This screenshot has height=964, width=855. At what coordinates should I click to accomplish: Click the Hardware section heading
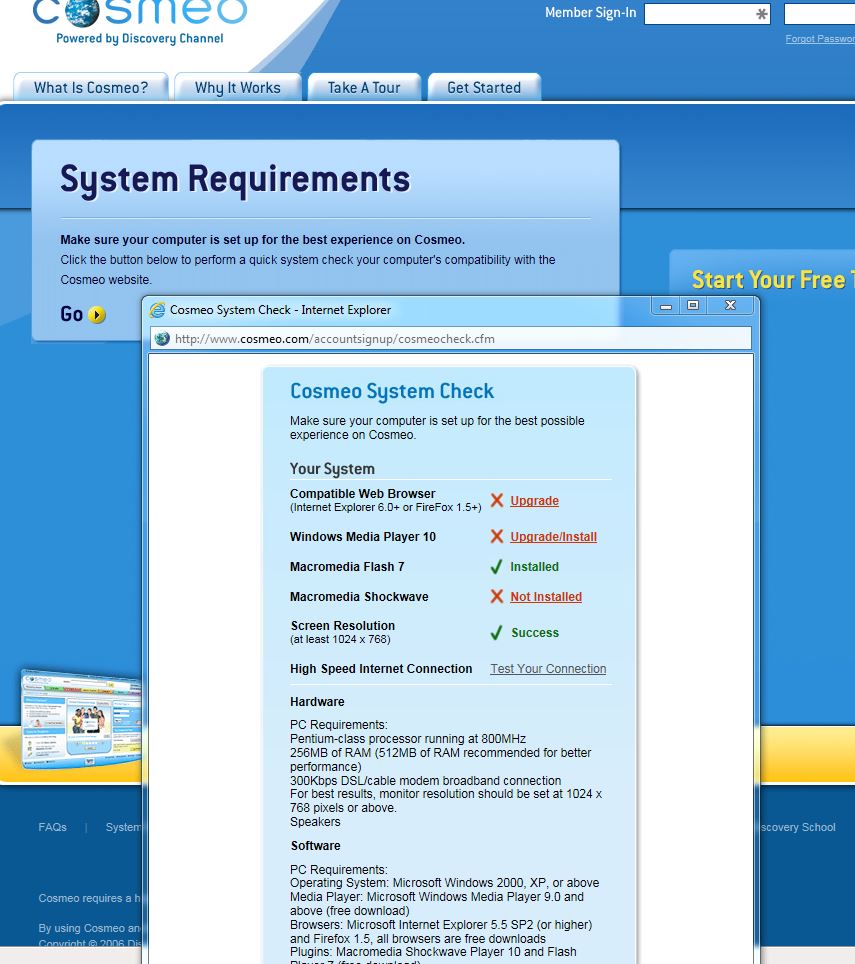click(317, 701)
